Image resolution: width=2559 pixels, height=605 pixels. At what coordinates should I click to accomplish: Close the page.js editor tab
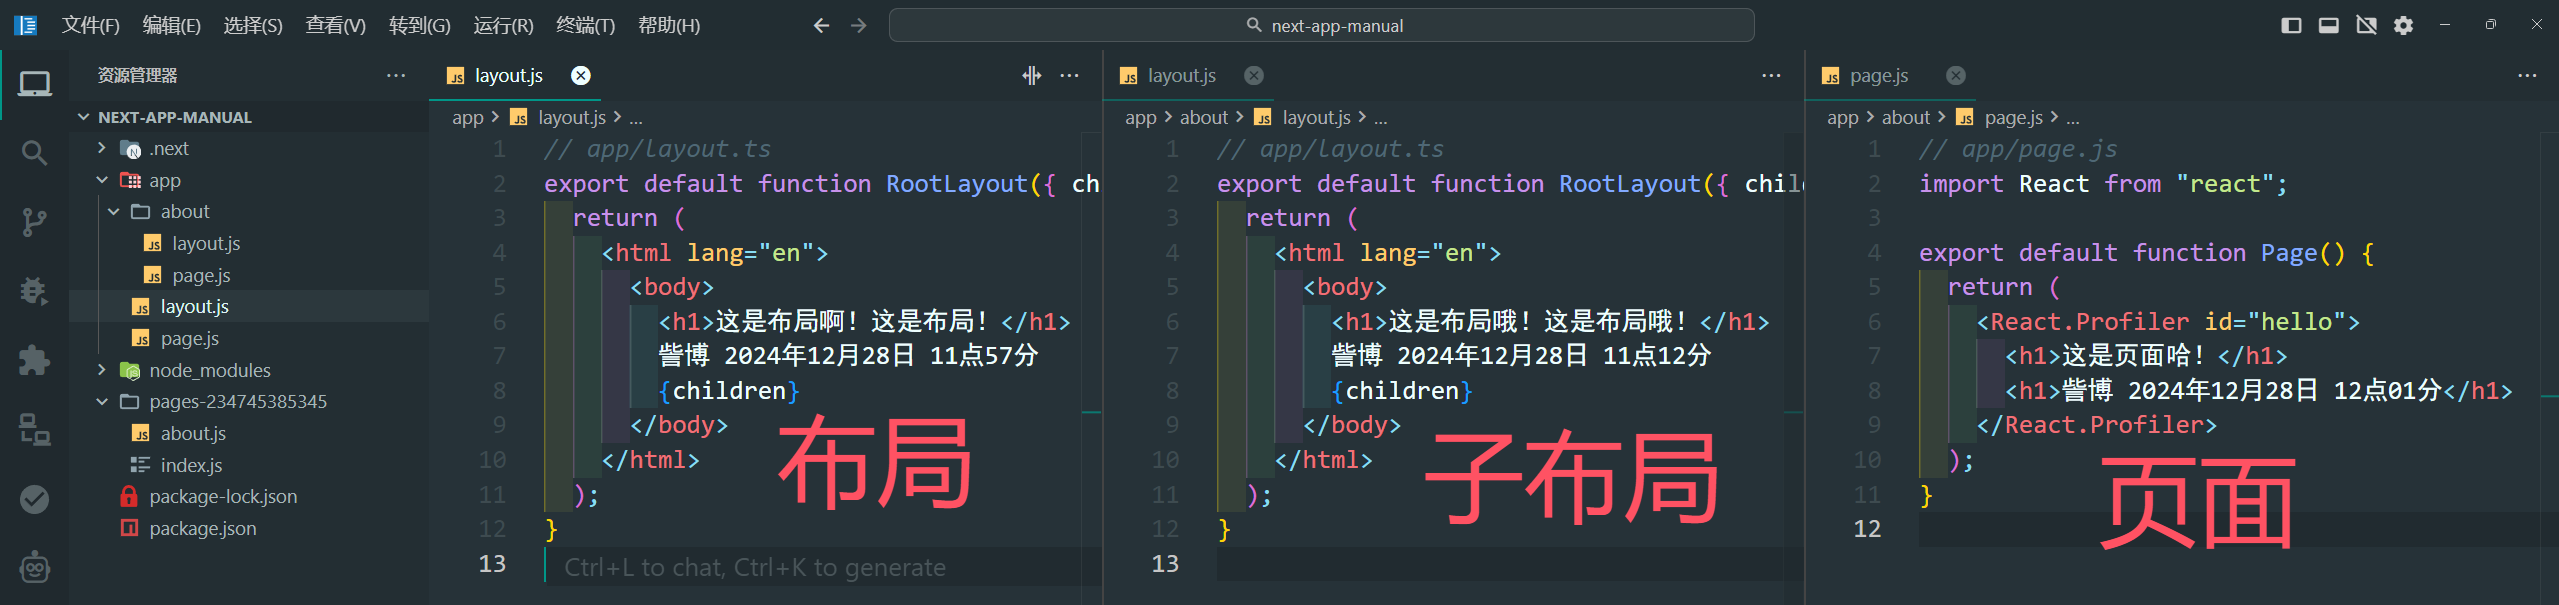pos(1956,75)
